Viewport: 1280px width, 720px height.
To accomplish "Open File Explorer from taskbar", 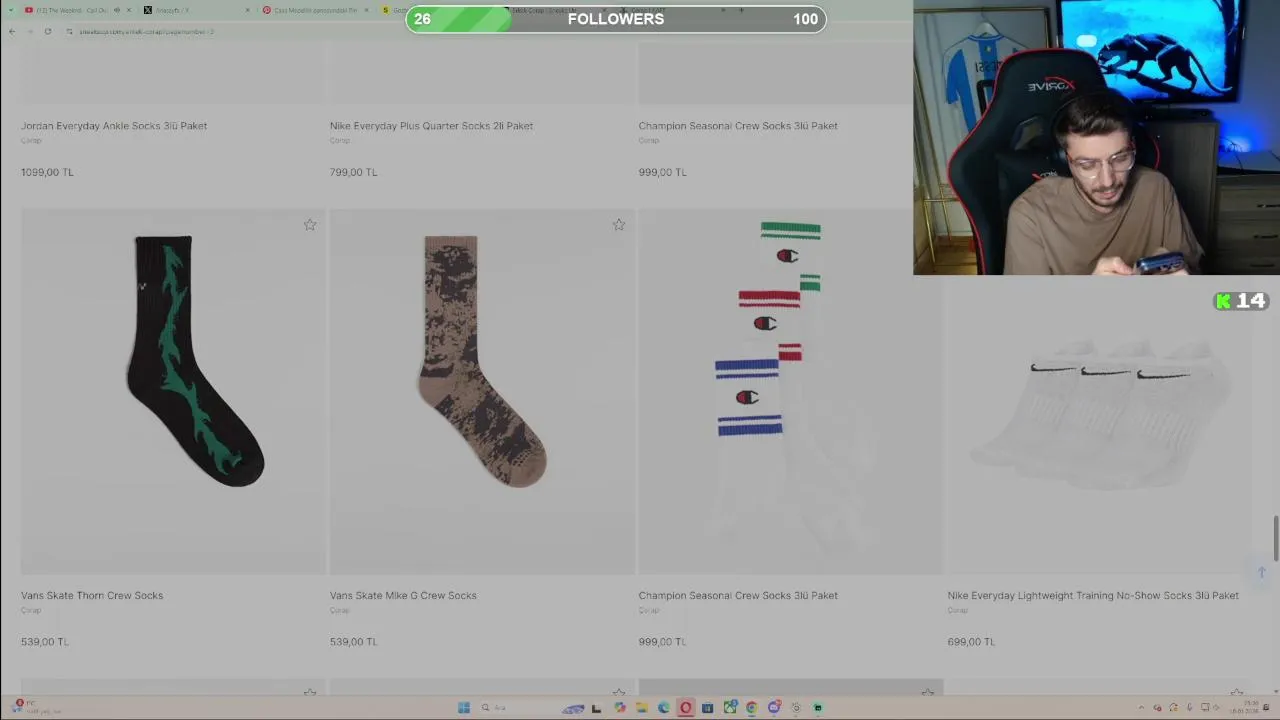I will 641,708.
